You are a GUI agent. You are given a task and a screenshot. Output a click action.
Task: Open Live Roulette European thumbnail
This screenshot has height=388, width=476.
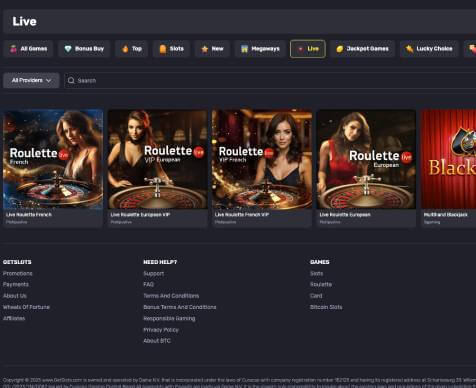click(366, 159)
